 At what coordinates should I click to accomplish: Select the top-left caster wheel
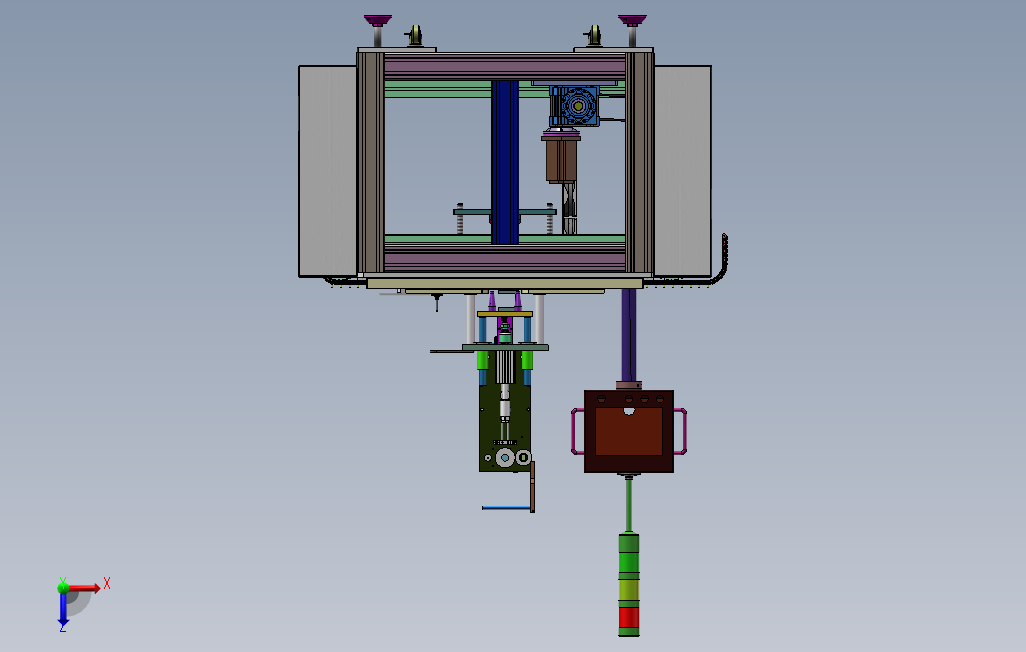(x=414, y=35)
